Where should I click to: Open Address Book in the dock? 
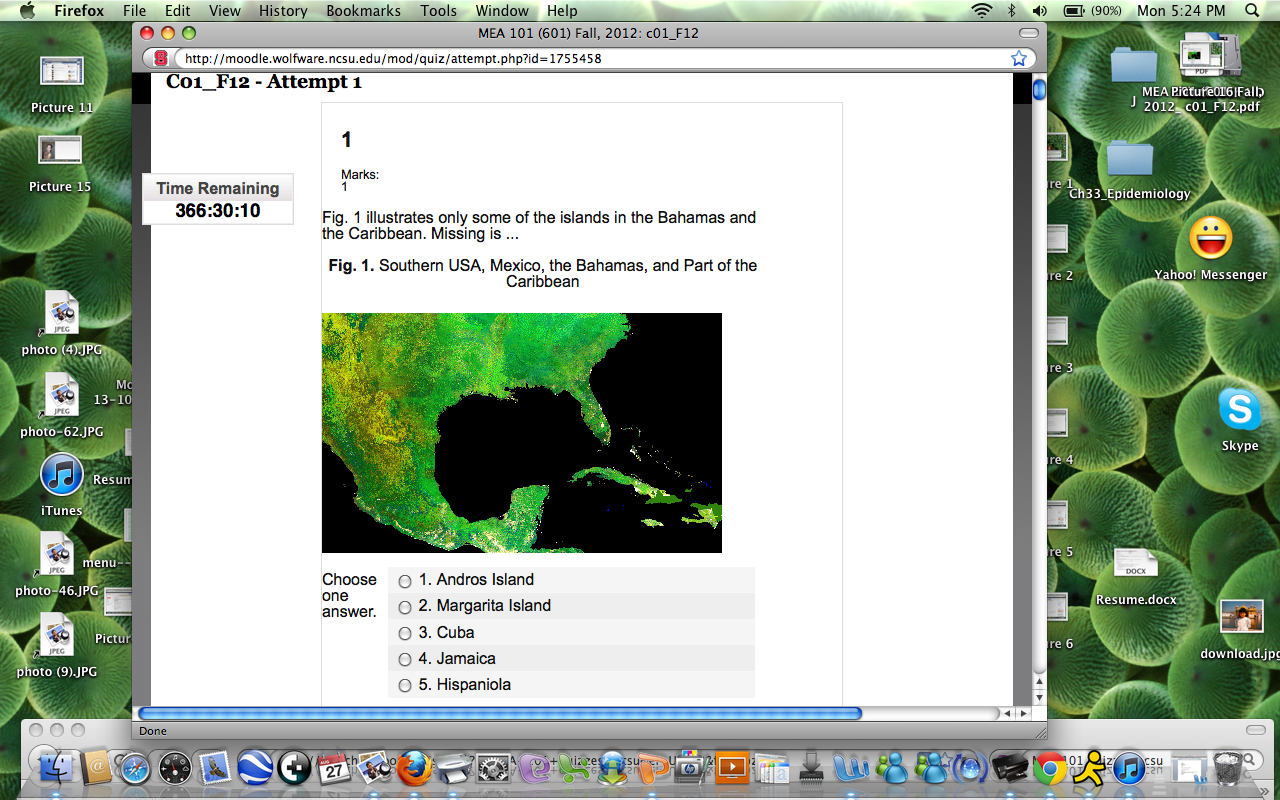point(97,767)
